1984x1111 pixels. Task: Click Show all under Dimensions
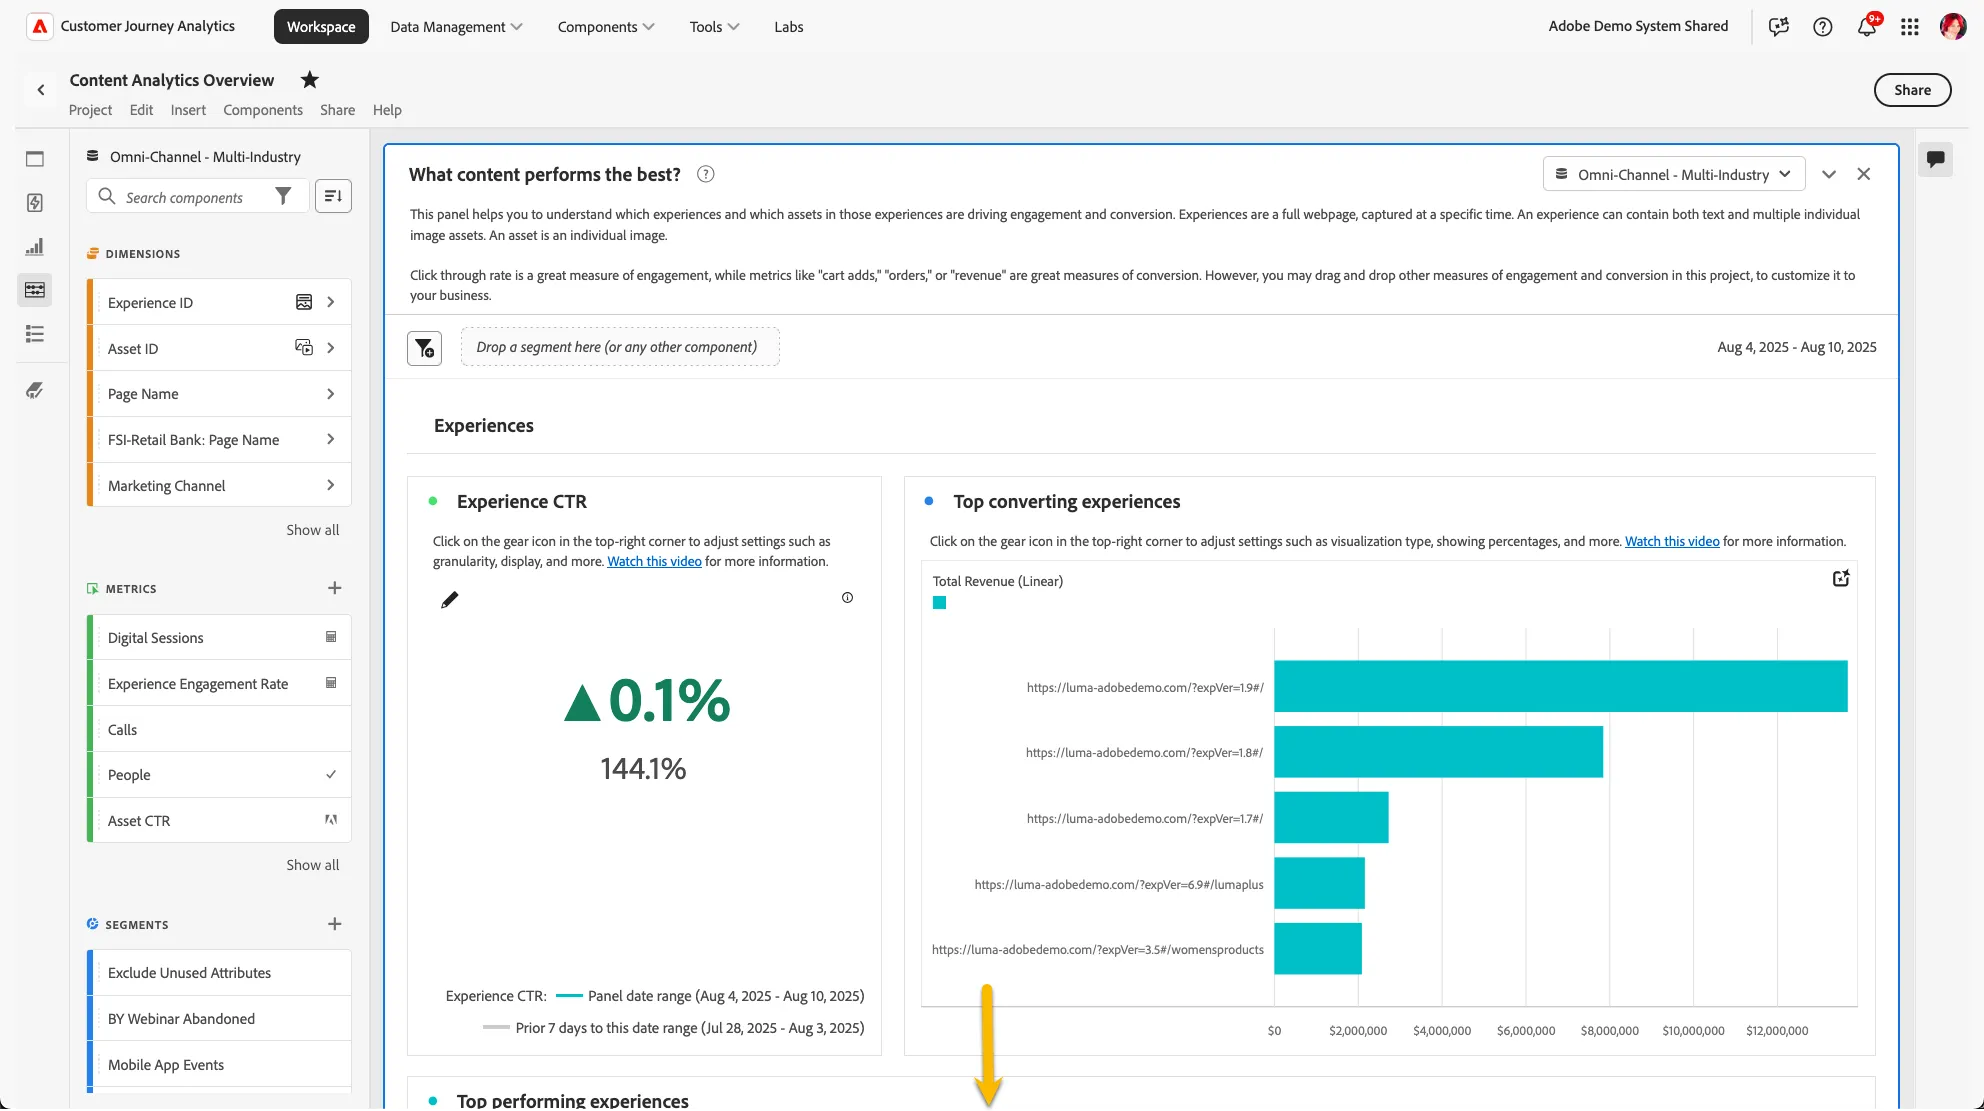[x=313, y=530]
